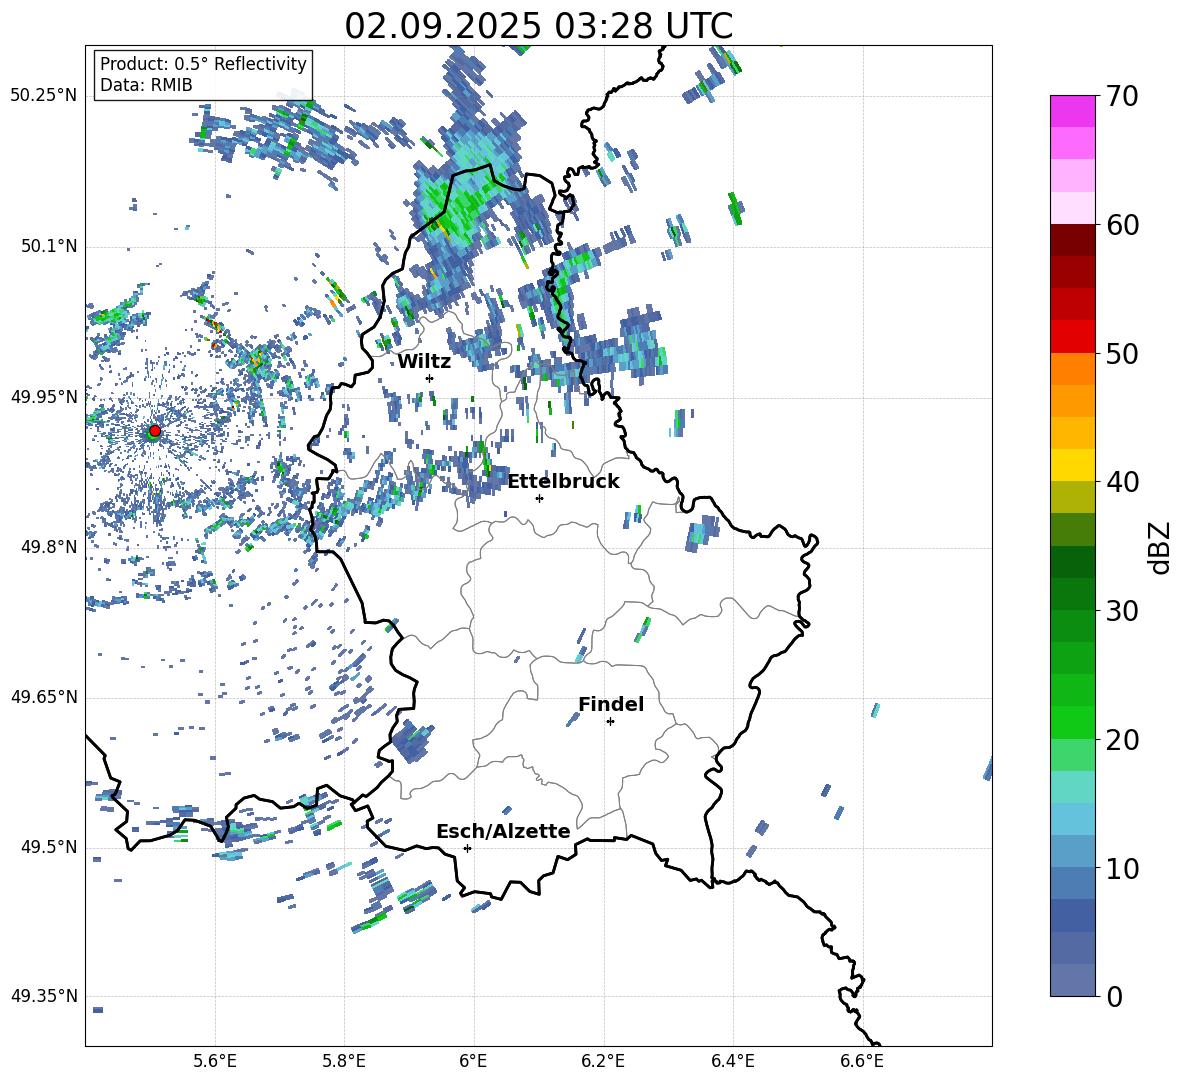This screenshot has width=1184, height=1081.
Task: Click the 5.6°E longitude label
Action: 215,1061
